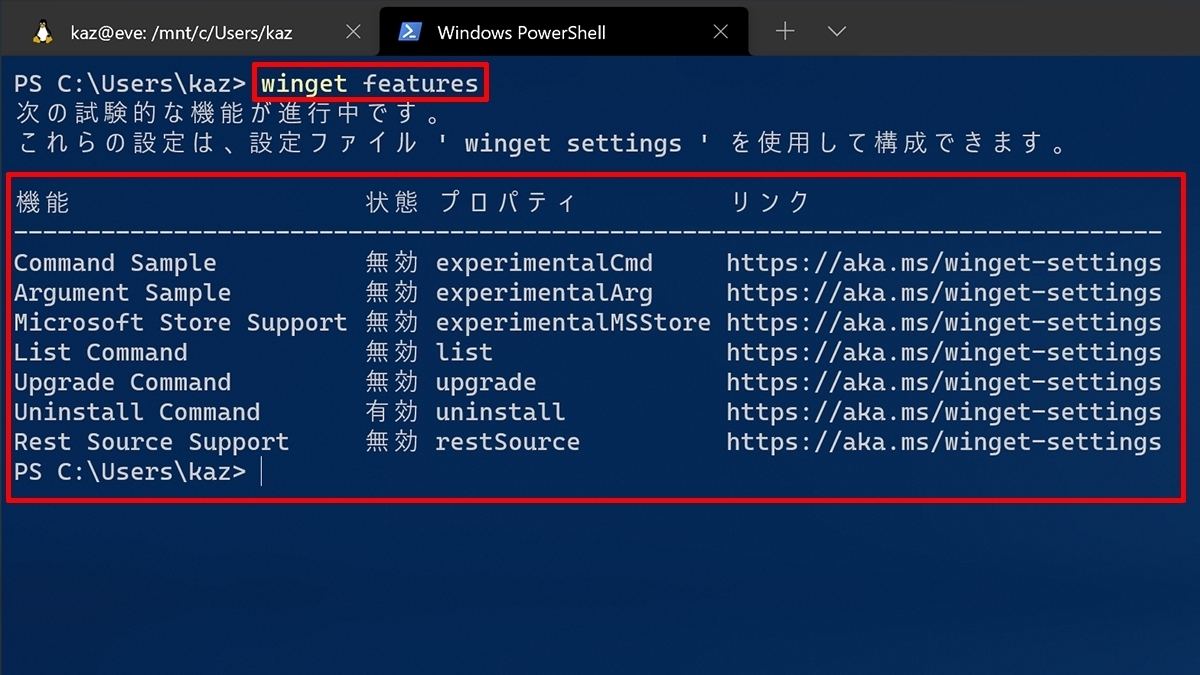Click the 機能 column header
This screenshot has height=675, width=1200.
43,202
